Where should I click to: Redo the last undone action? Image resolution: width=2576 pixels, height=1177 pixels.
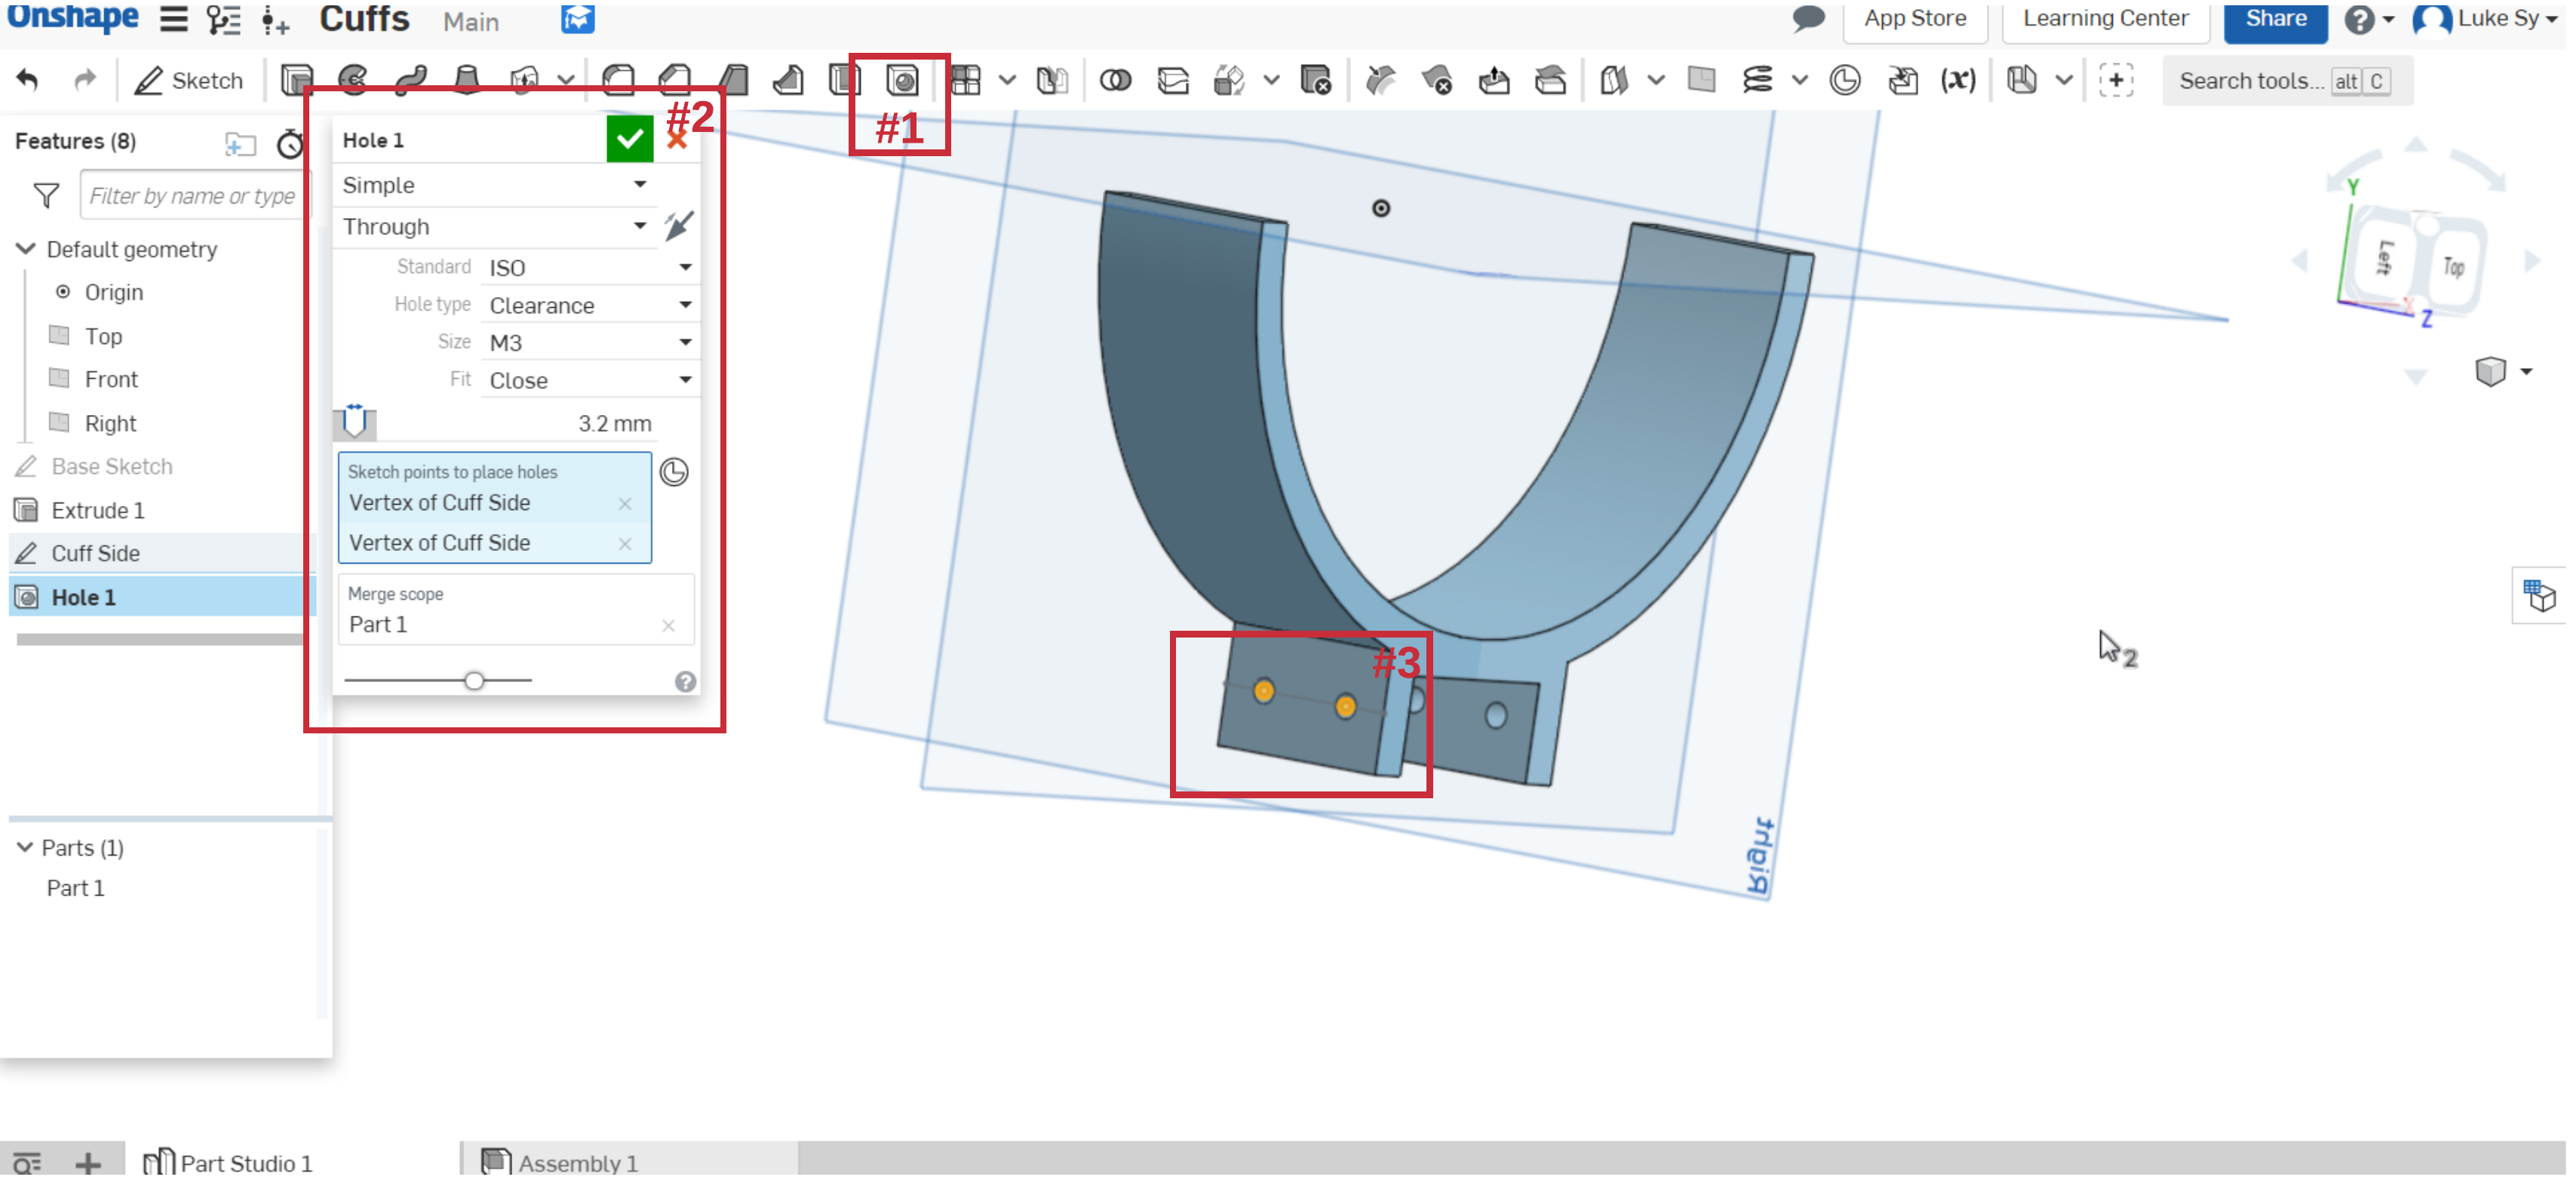click(x=85, y=80)
